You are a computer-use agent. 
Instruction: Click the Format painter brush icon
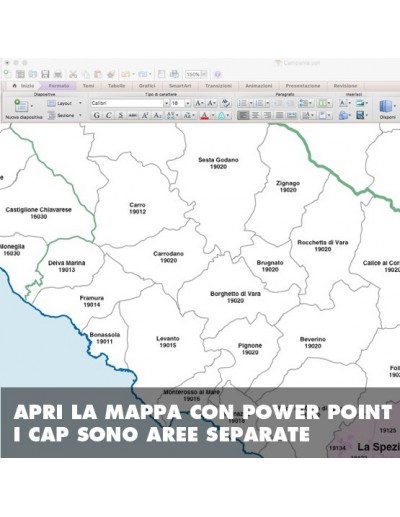tap(111, 74)
